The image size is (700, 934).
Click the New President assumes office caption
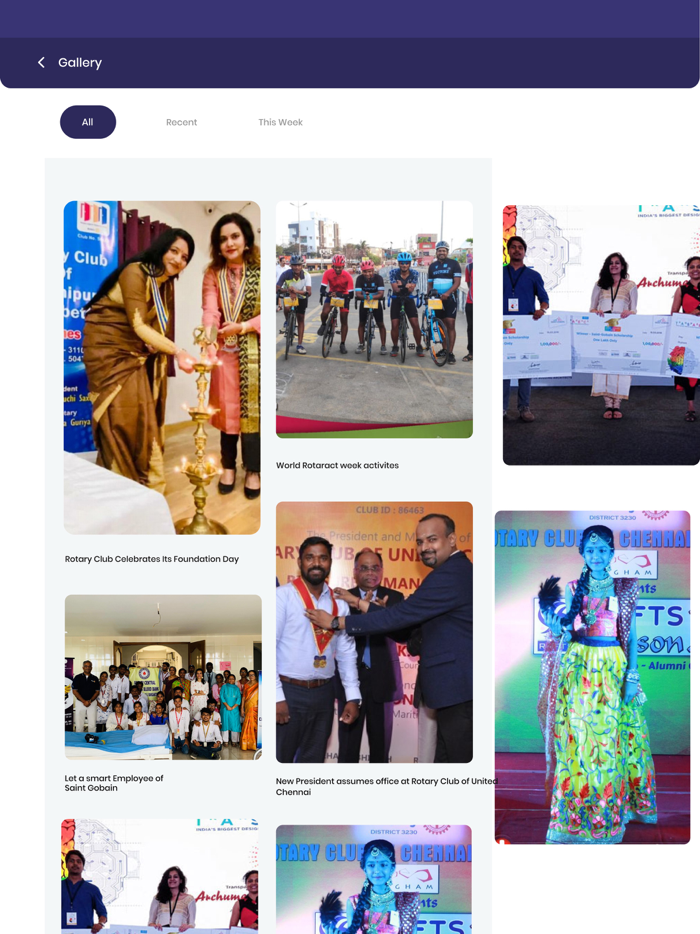[x=387, y=786]
